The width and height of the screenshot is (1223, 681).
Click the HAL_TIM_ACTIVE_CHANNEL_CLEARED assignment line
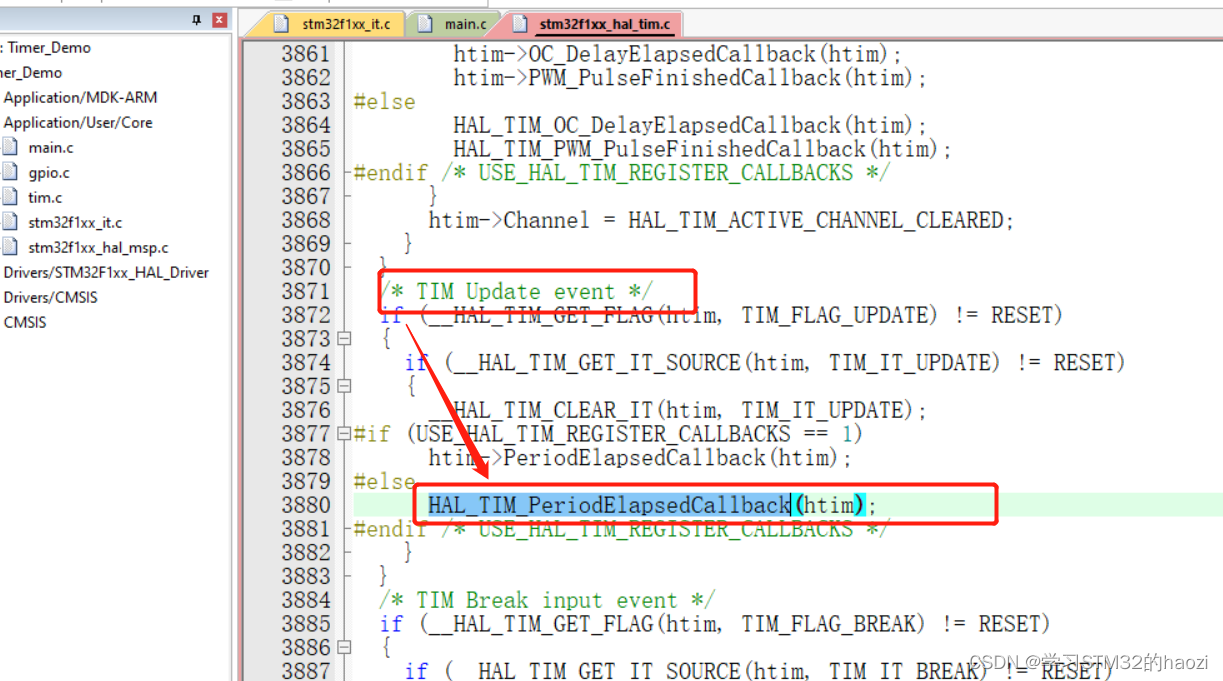click(721, 220)
